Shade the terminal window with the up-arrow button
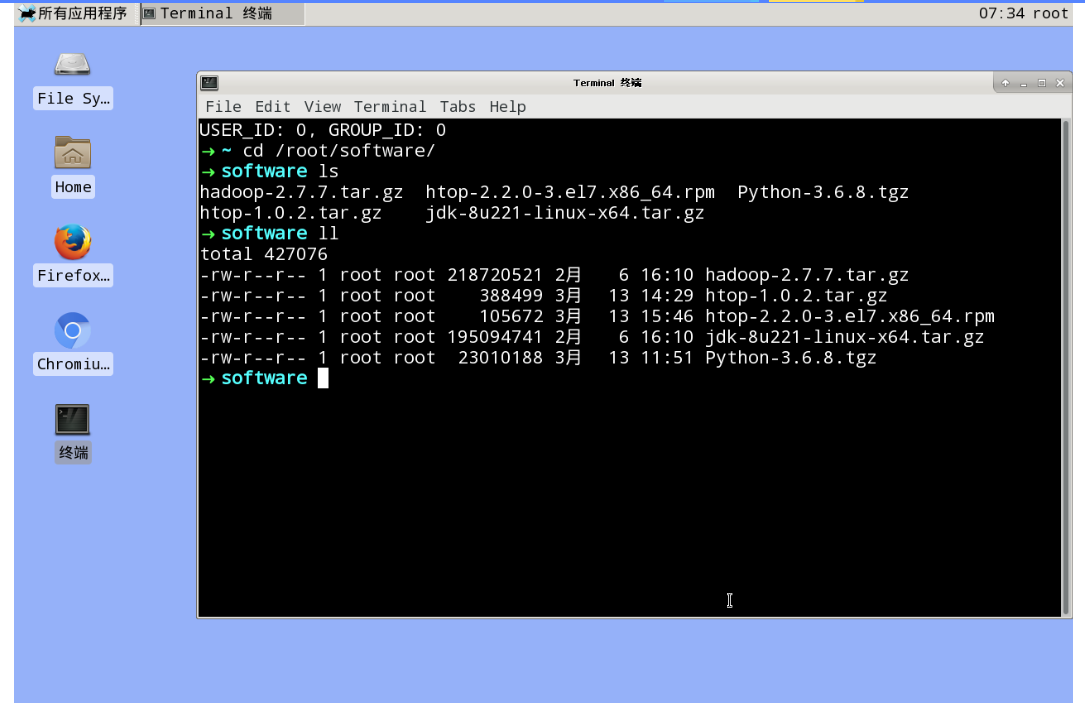The height and width of the screenshot is (703, 1085). pyautogui.click(x=1005, y=83)
